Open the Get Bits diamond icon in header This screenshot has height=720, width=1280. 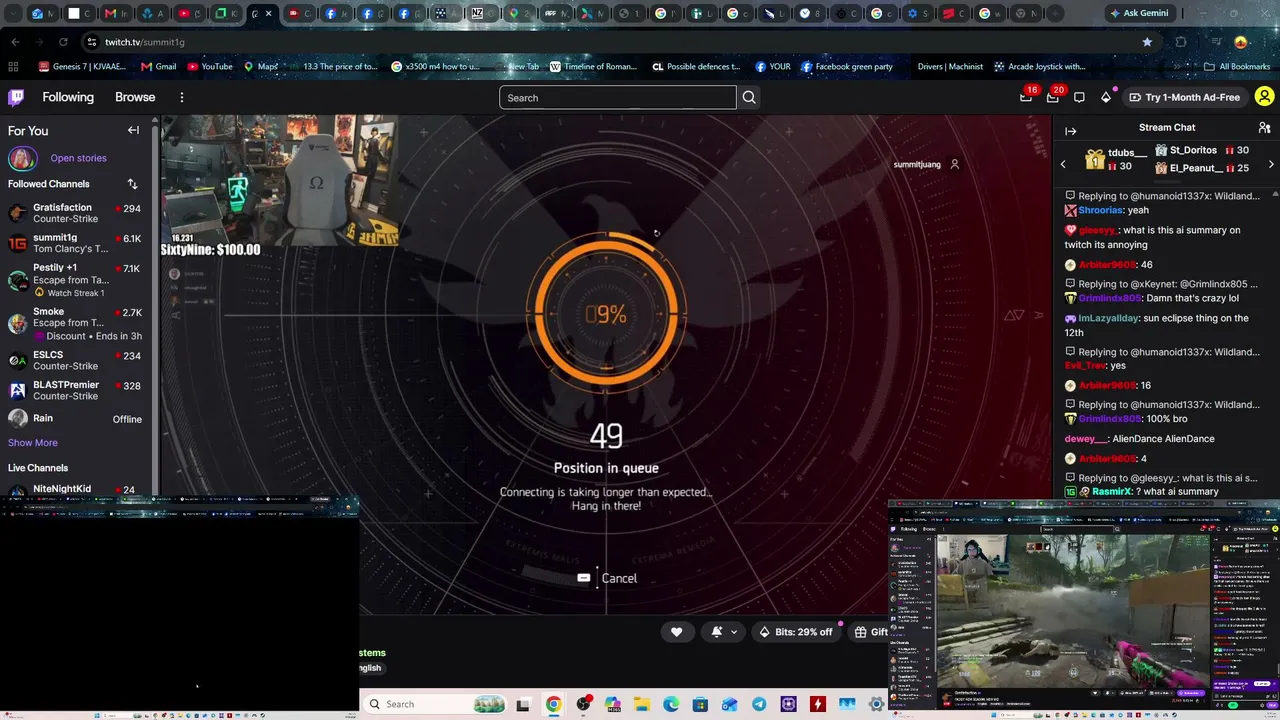click(1106, 97)
